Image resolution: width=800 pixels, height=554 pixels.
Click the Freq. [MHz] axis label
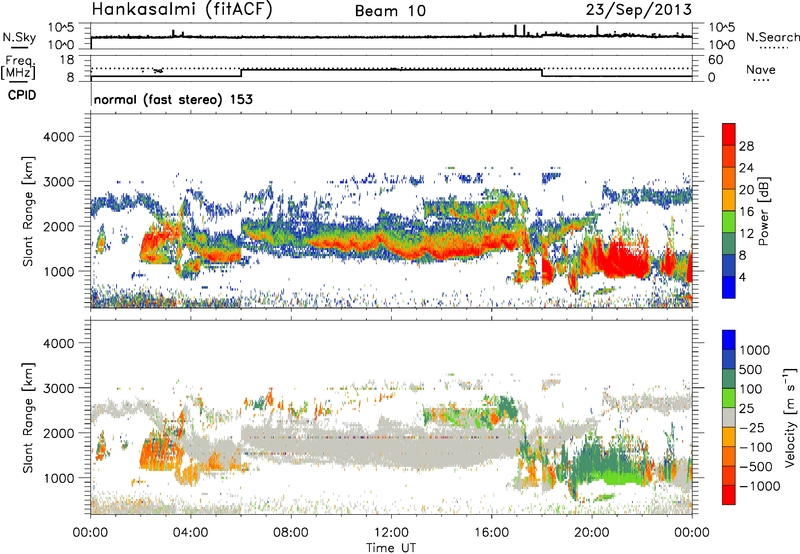point(18,67)
